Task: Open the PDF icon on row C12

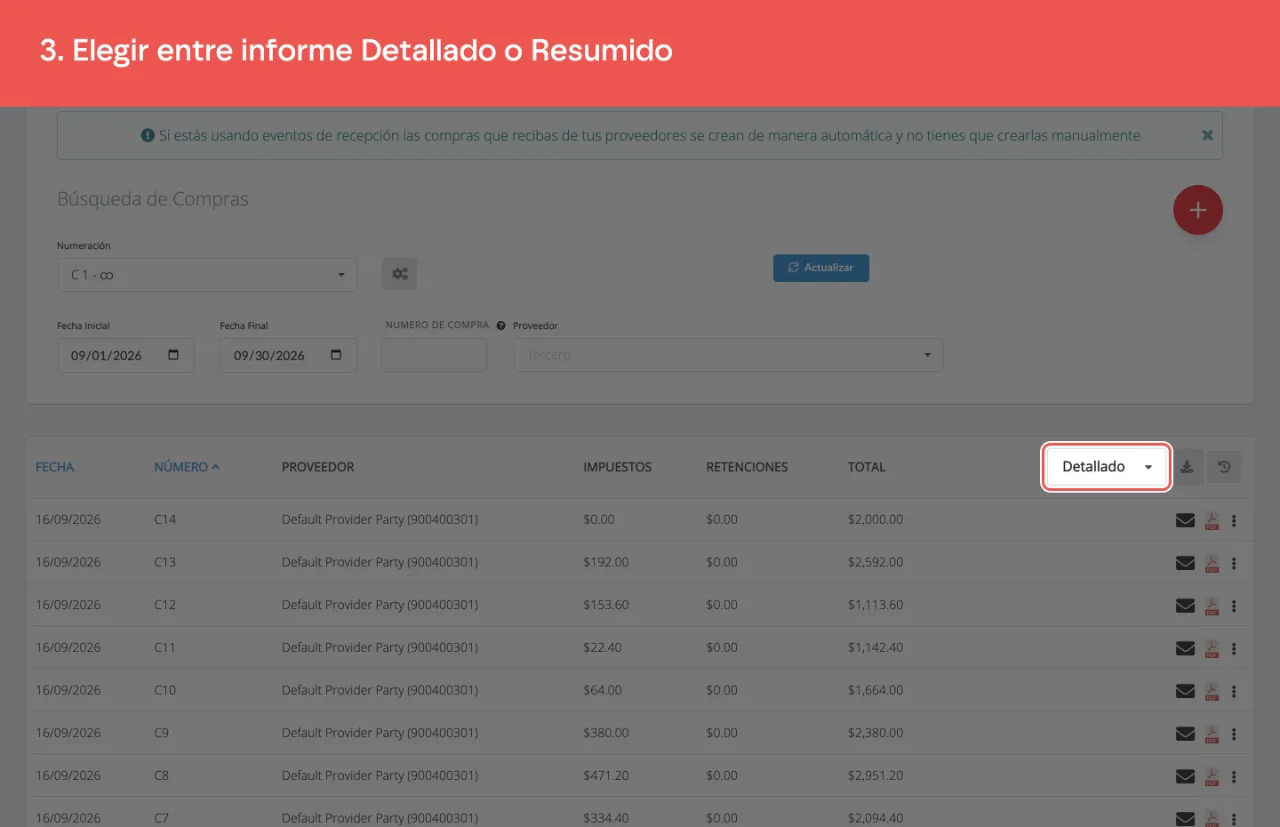Action: click(x=1211, y=605)
